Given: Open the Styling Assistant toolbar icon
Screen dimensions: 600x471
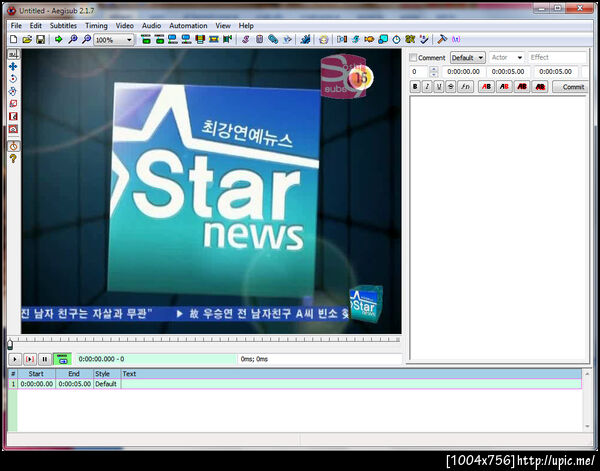Looking at the screenshot, I should (x=355, y=39).
